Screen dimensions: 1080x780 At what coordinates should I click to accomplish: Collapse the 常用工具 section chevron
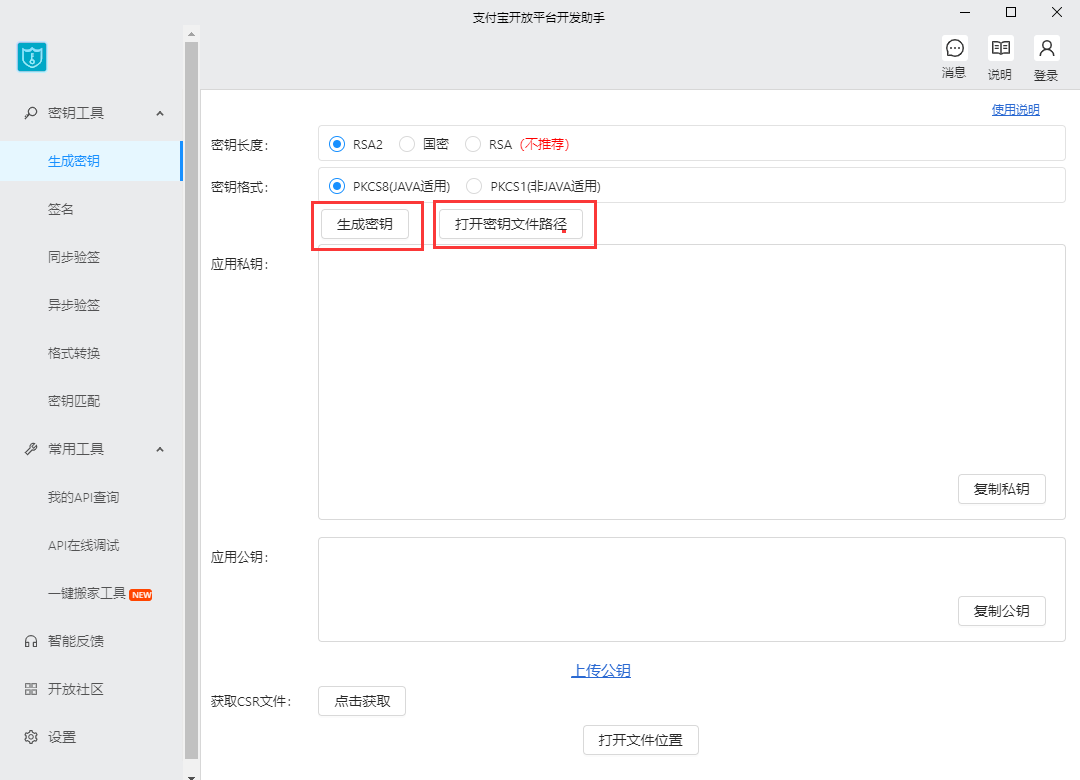pyautogui.click(x=160, y=449)
